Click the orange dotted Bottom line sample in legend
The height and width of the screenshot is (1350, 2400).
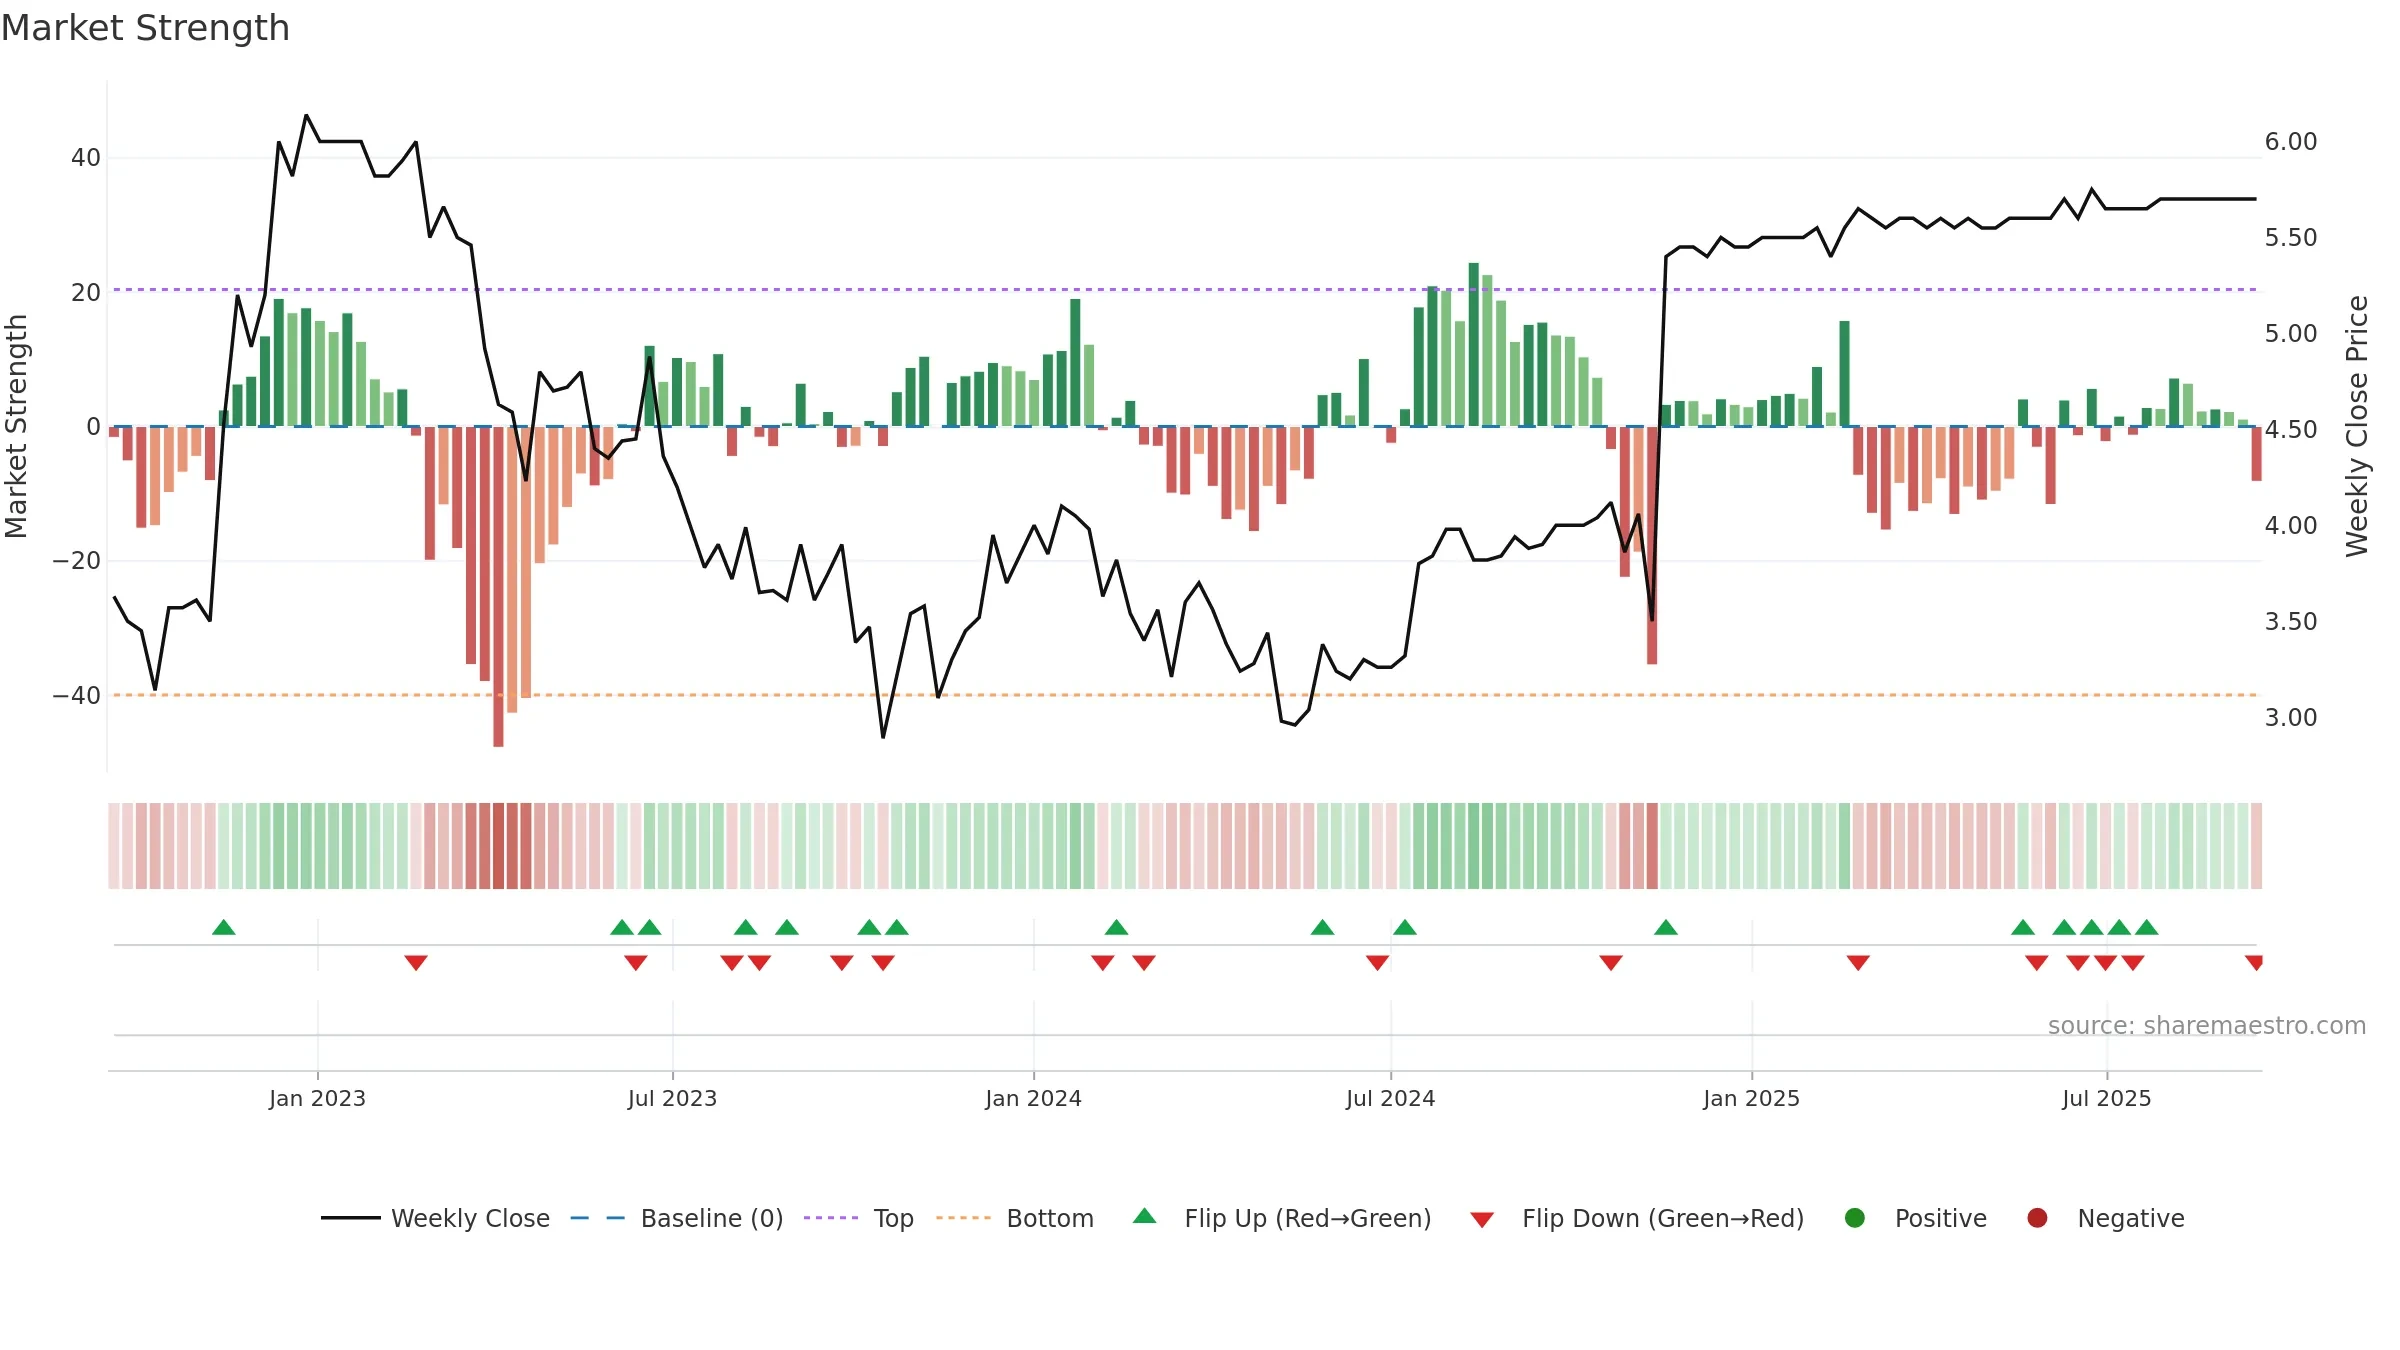(963, 1218)
